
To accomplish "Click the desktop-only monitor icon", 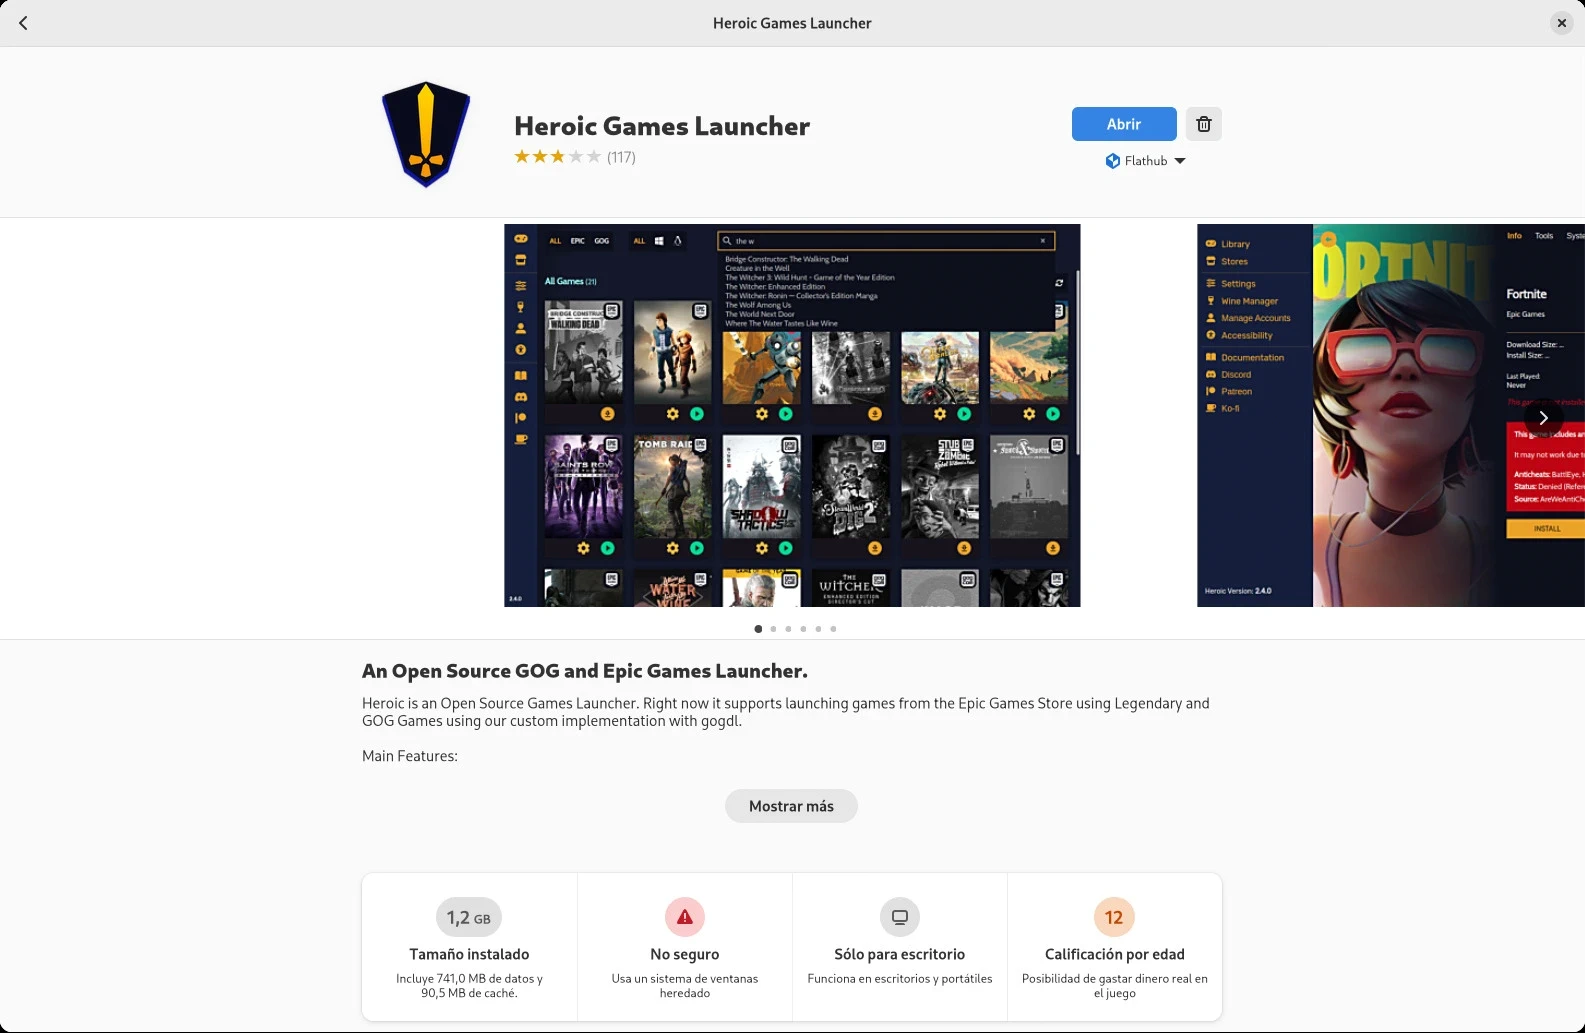I will pyautogui.click(x=900, y=917).
